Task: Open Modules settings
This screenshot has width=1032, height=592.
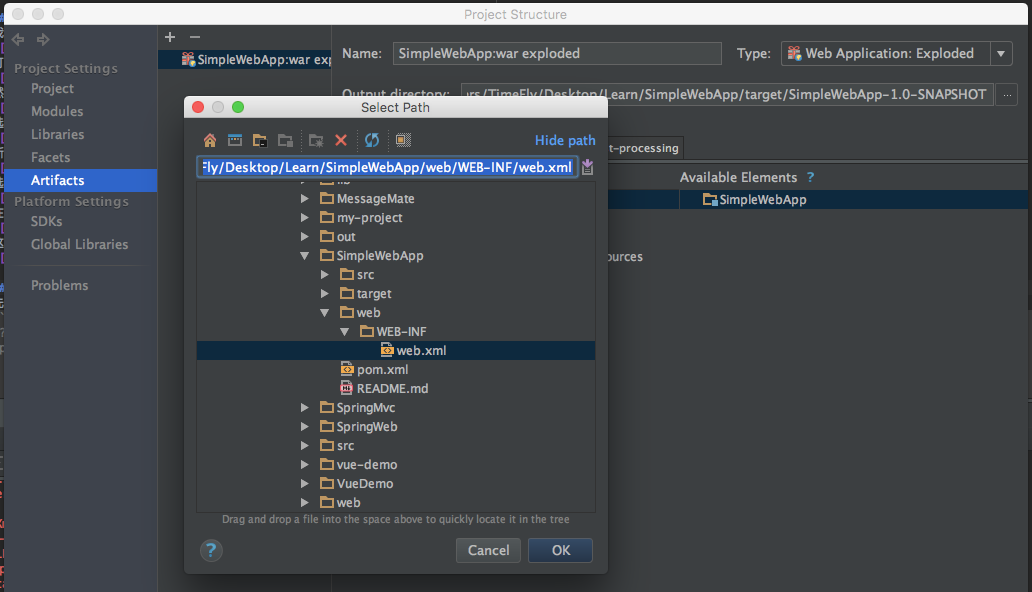Action: (x=57, y=111)
